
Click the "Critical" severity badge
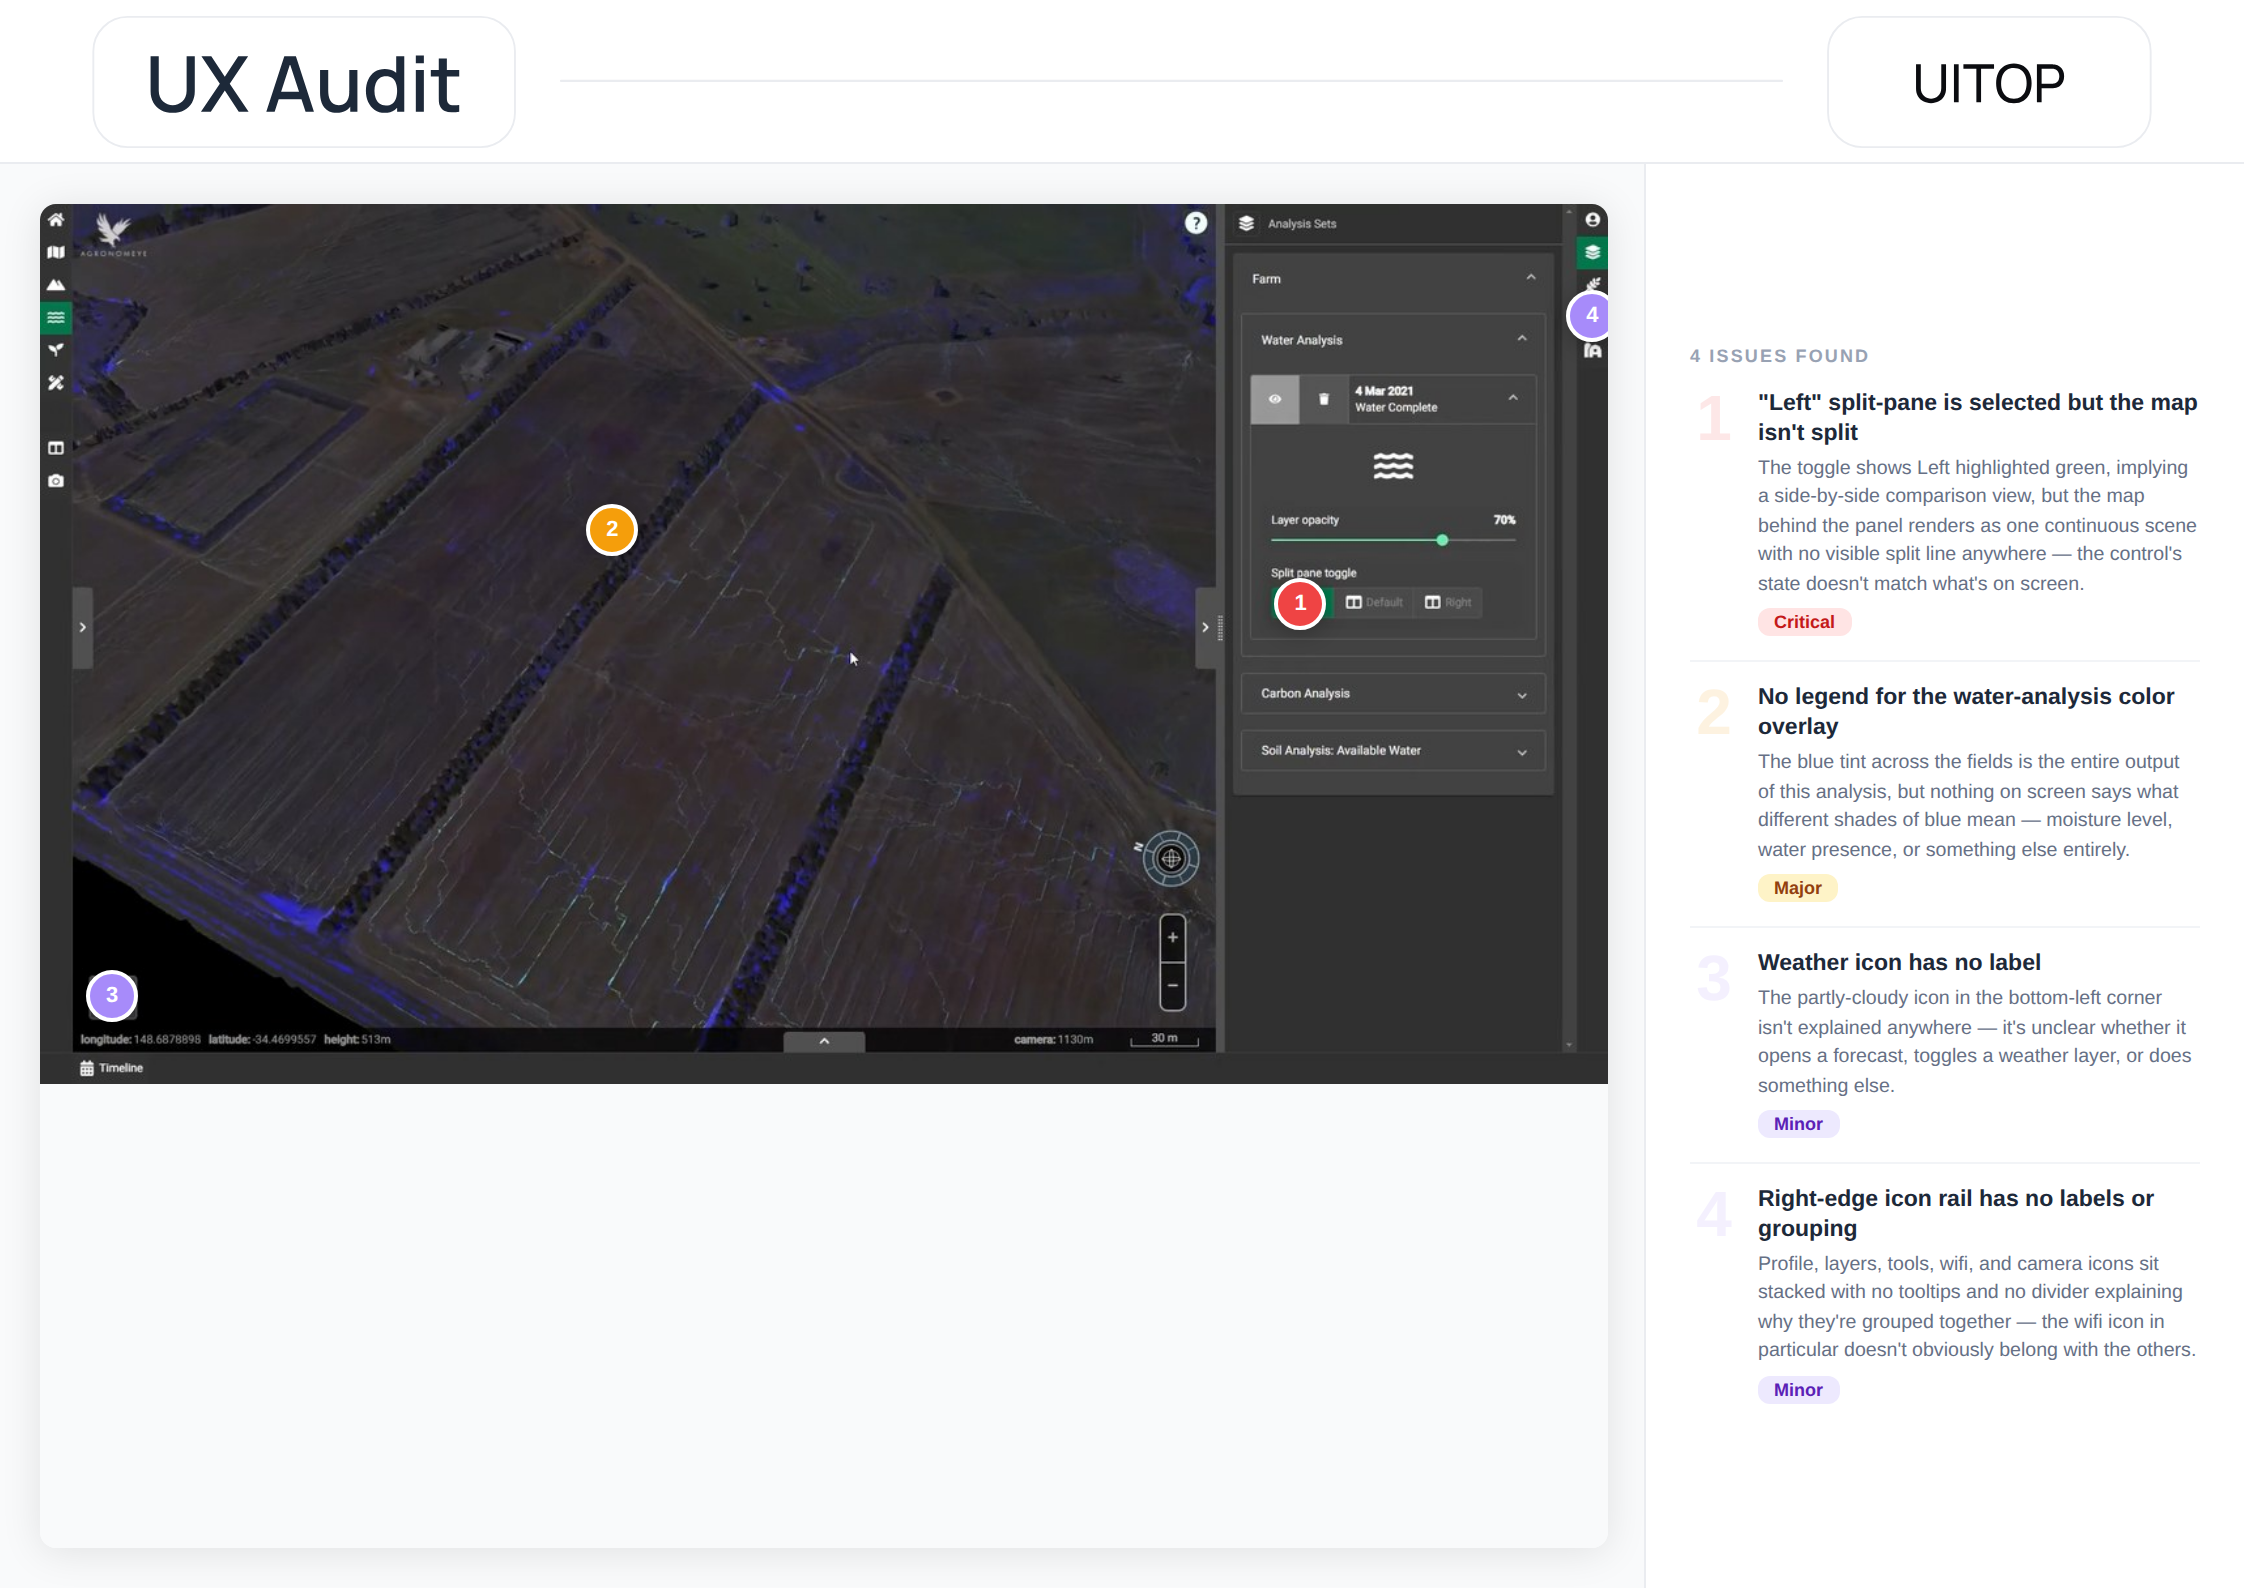[1804, 622]
